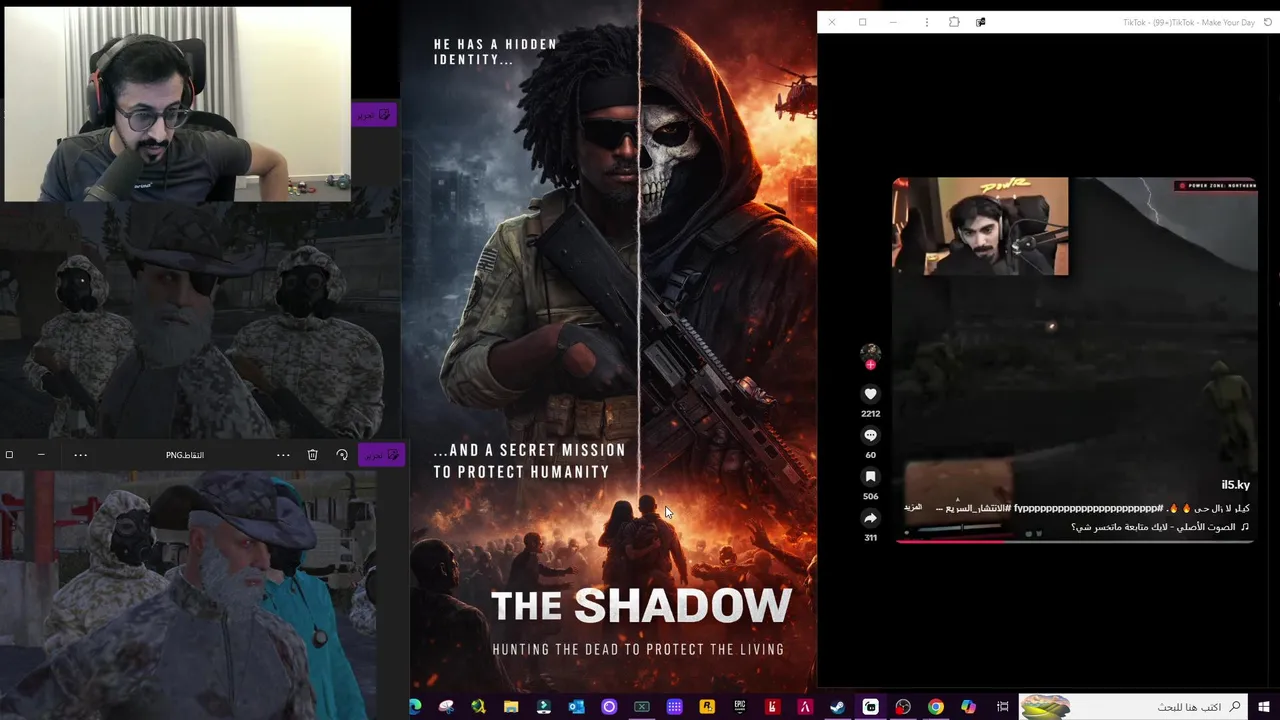This screenshot has height=720, width=1280.
Task: Open Copilot from the taskbar
Action: (x=968, y=707)
